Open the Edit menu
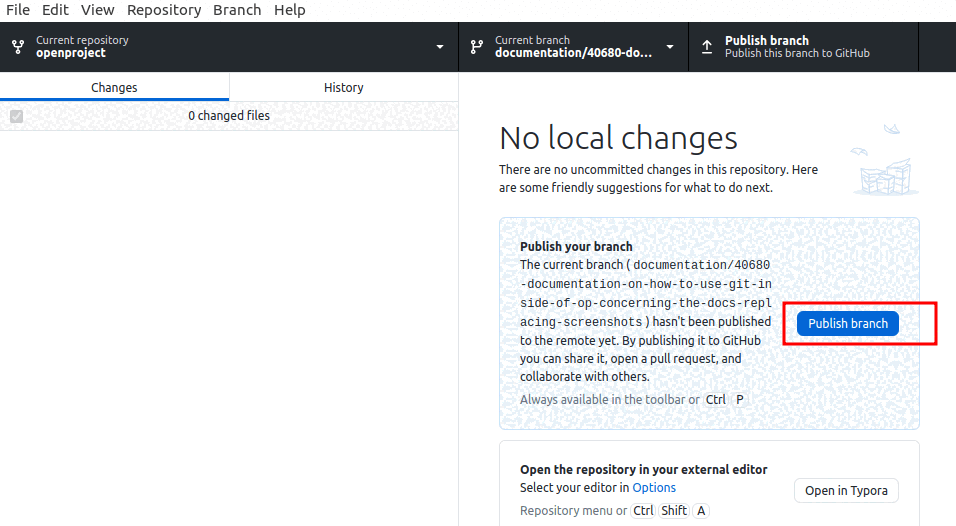 (55, 10)
